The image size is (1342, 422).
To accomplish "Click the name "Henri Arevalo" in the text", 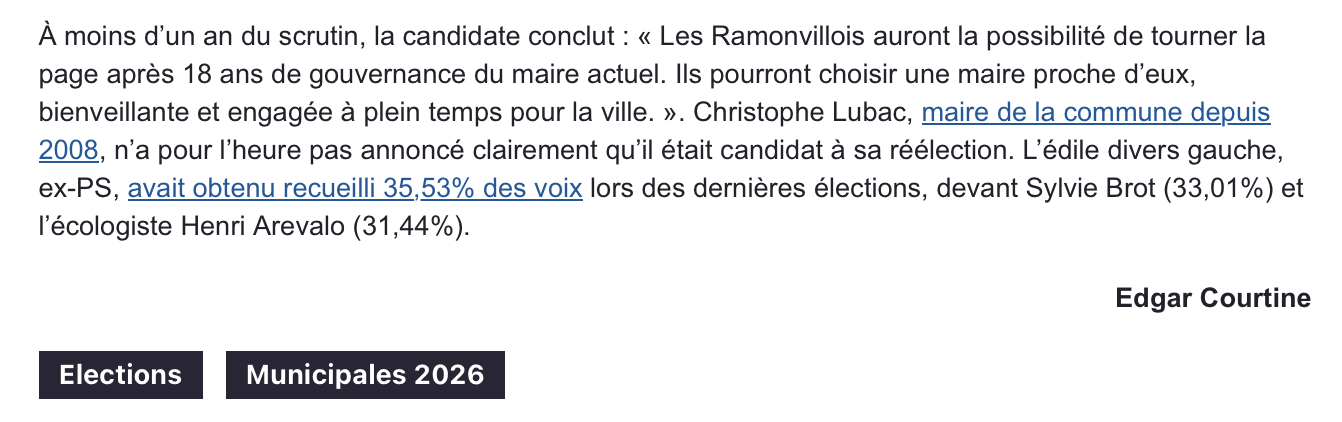I will tap(263, 226).
